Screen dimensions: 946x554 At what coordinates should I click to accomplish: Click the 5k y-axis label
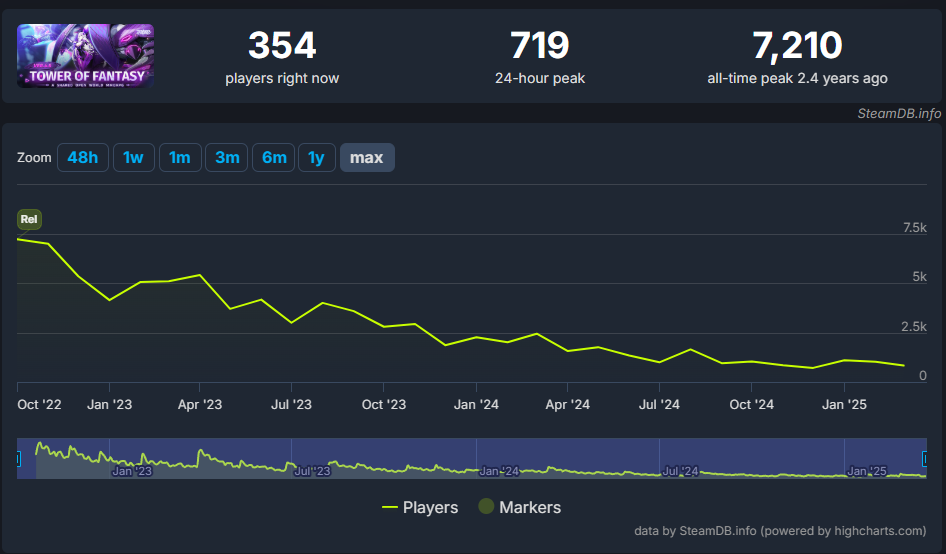click(919, 276)
